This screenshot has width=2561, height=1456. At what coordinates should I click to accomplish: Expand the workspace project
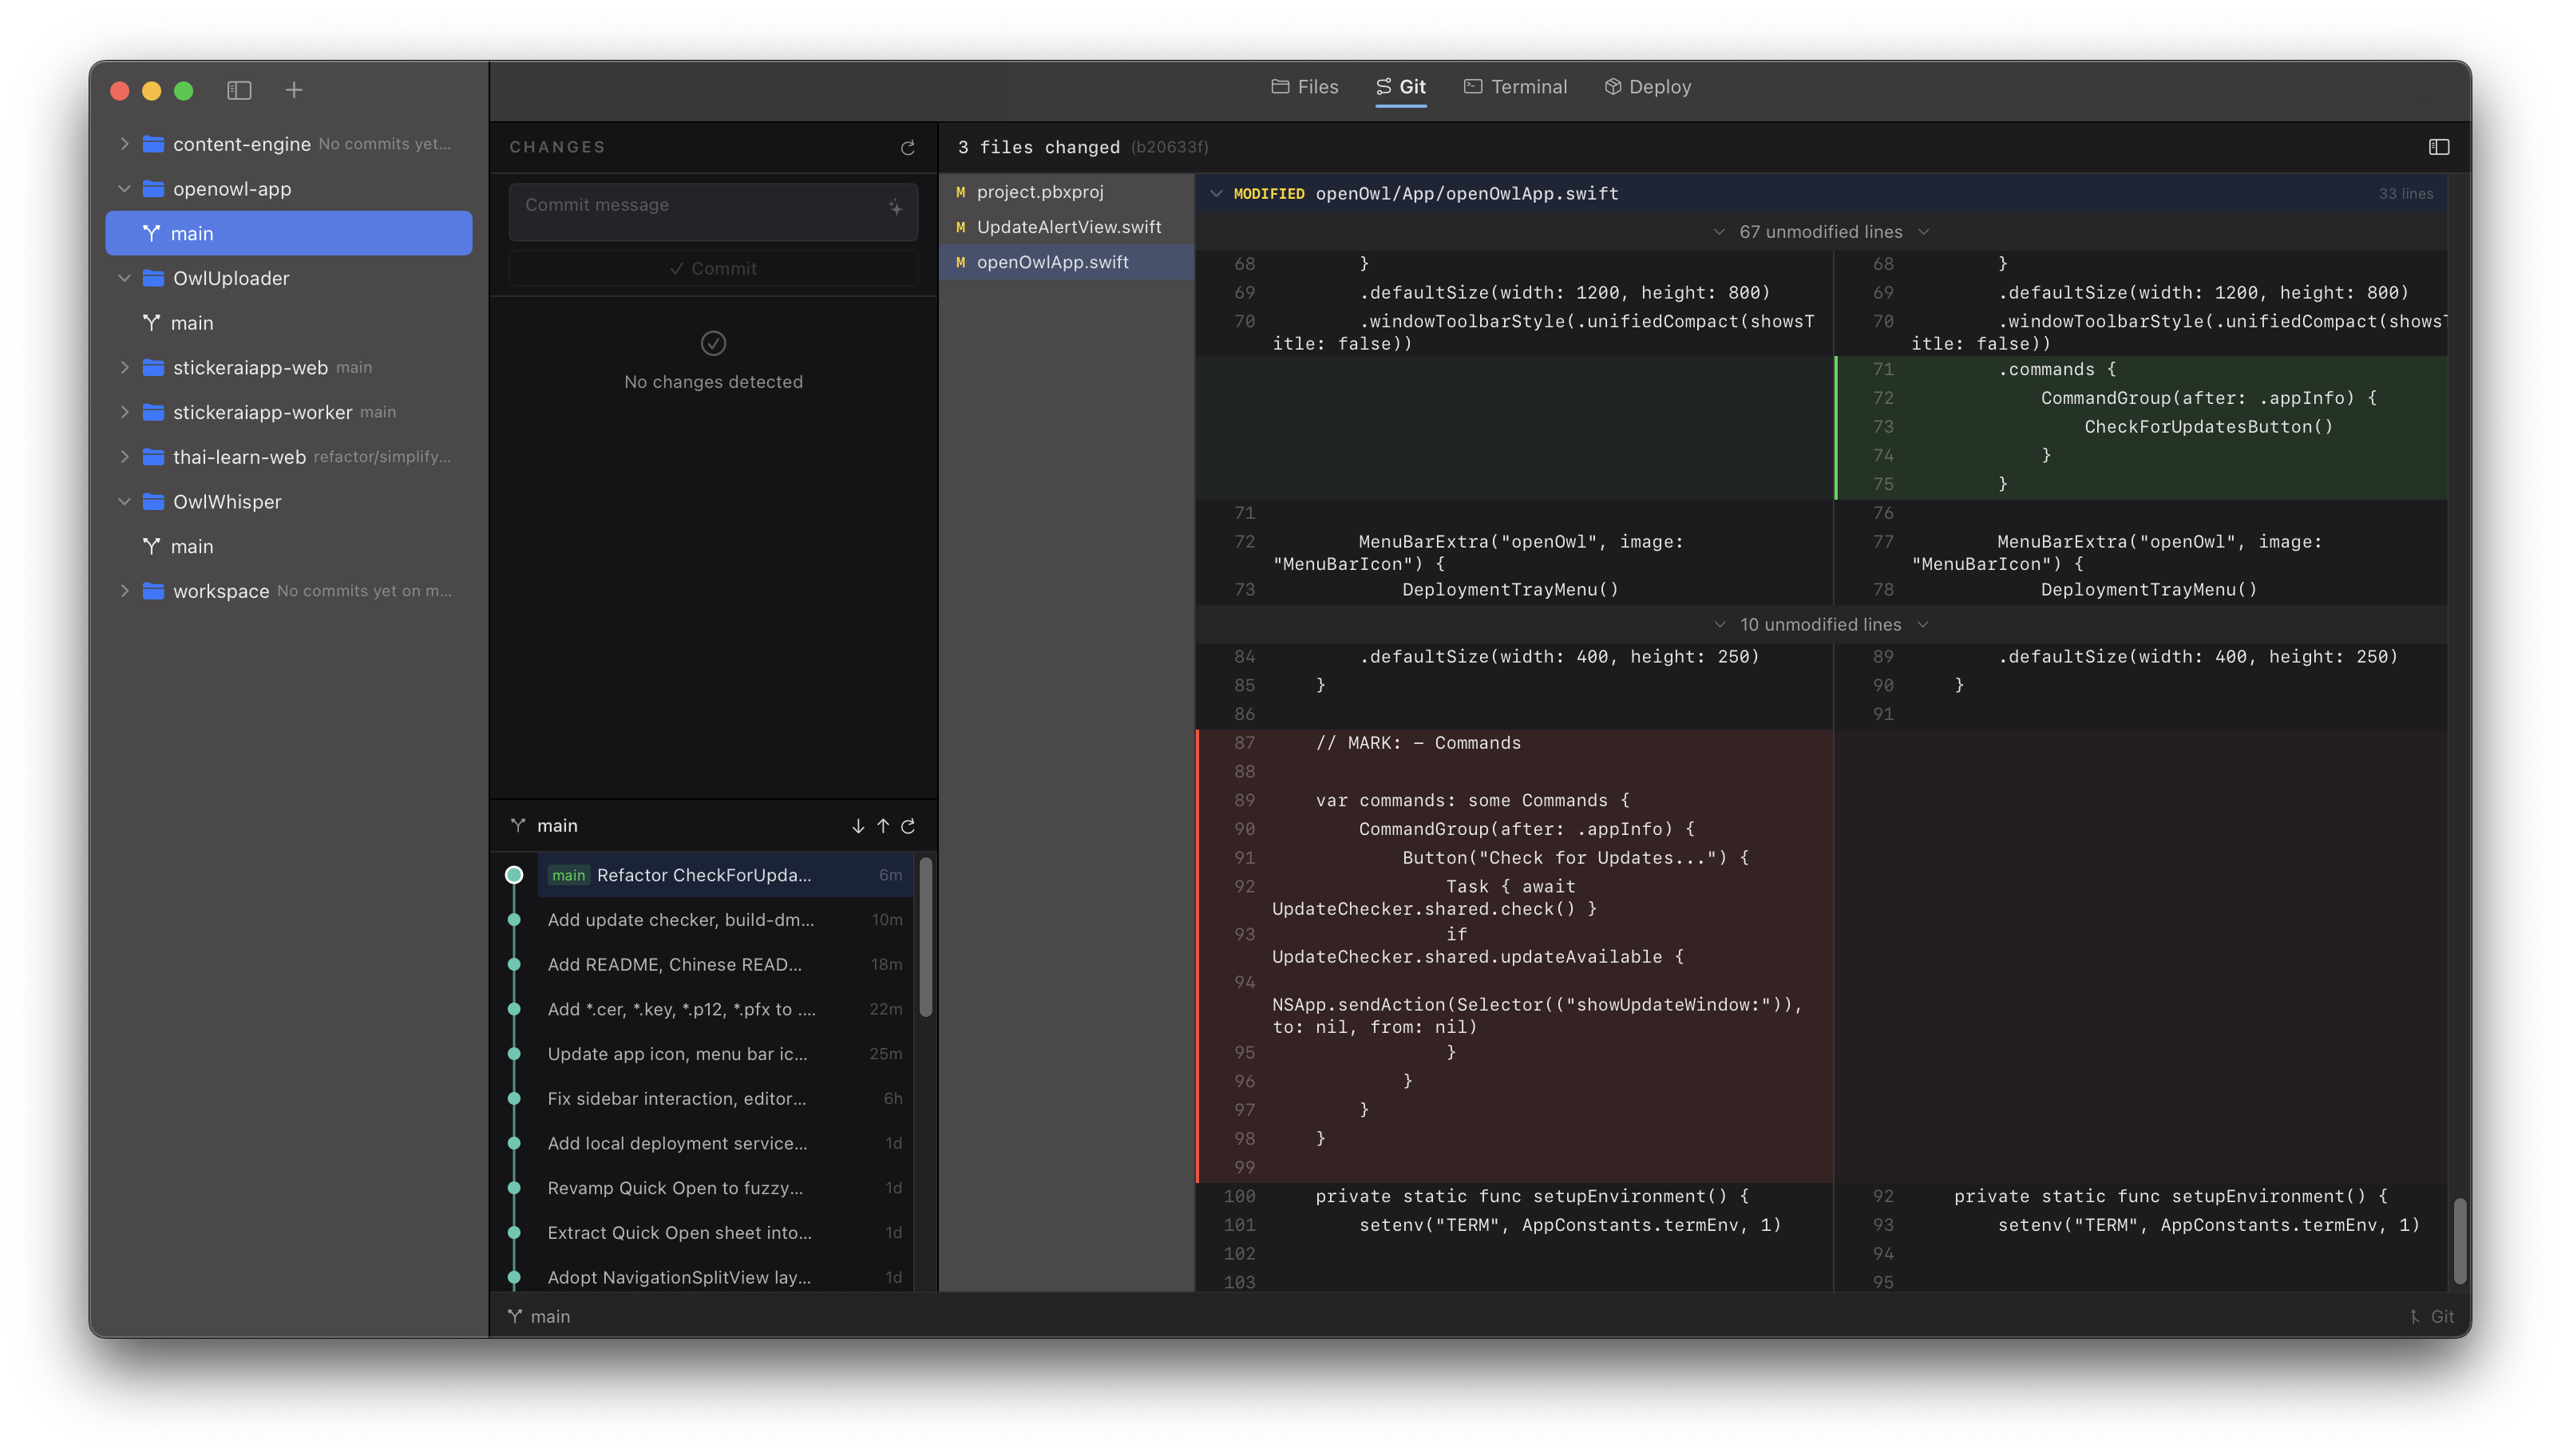pyautogui.click(x=124, y=591)
